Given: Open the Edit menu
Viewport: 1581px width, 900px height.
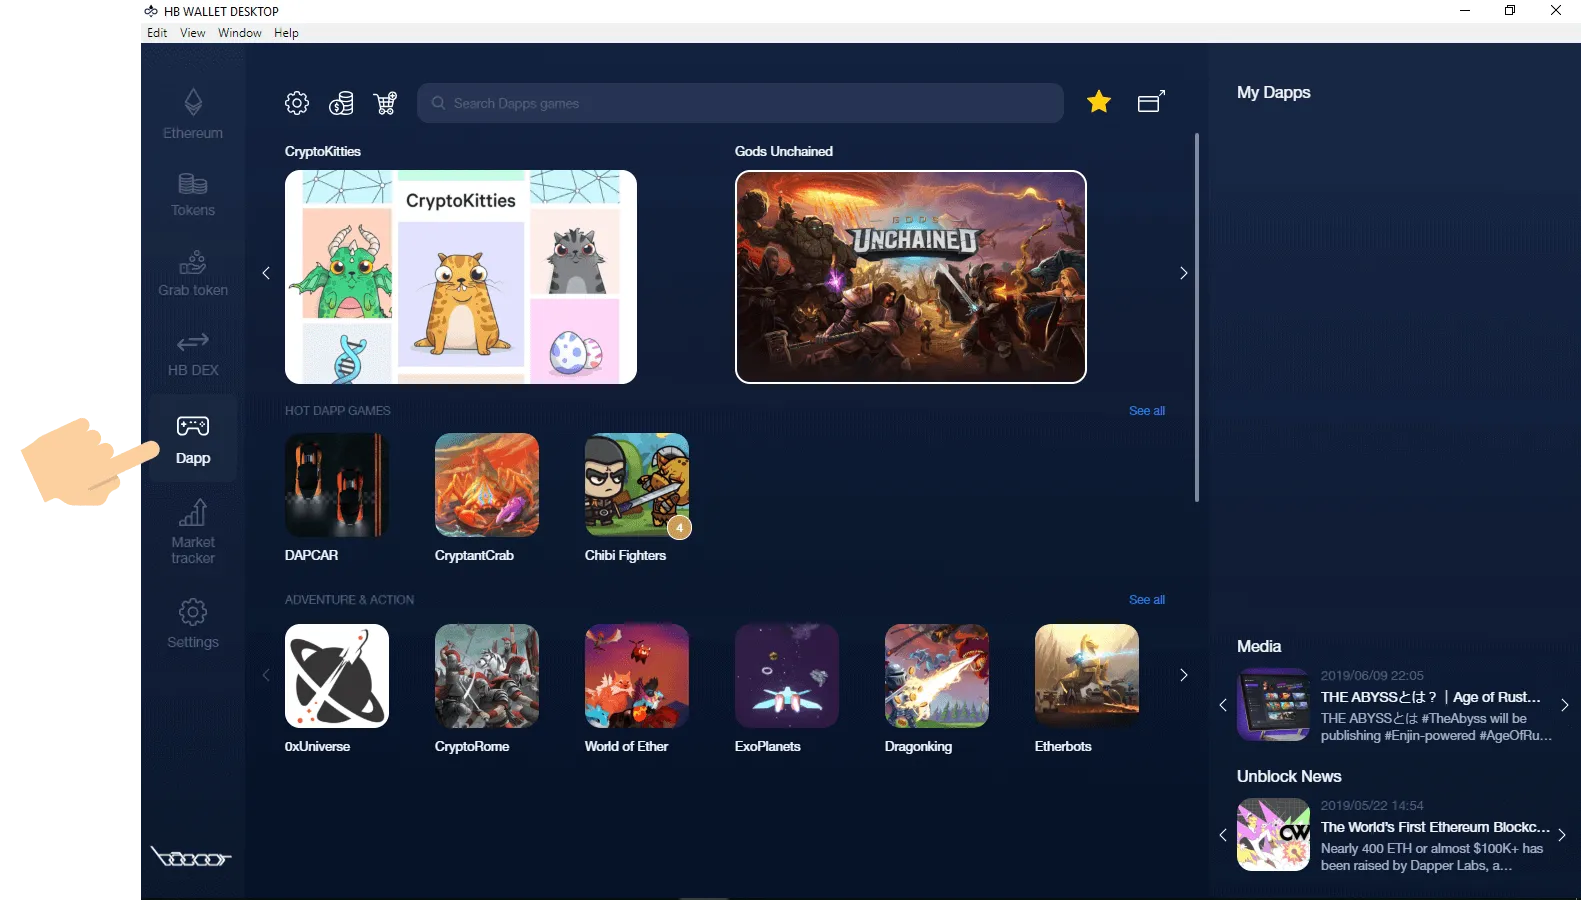Looking at the screenshot, I should pos(157,33).
